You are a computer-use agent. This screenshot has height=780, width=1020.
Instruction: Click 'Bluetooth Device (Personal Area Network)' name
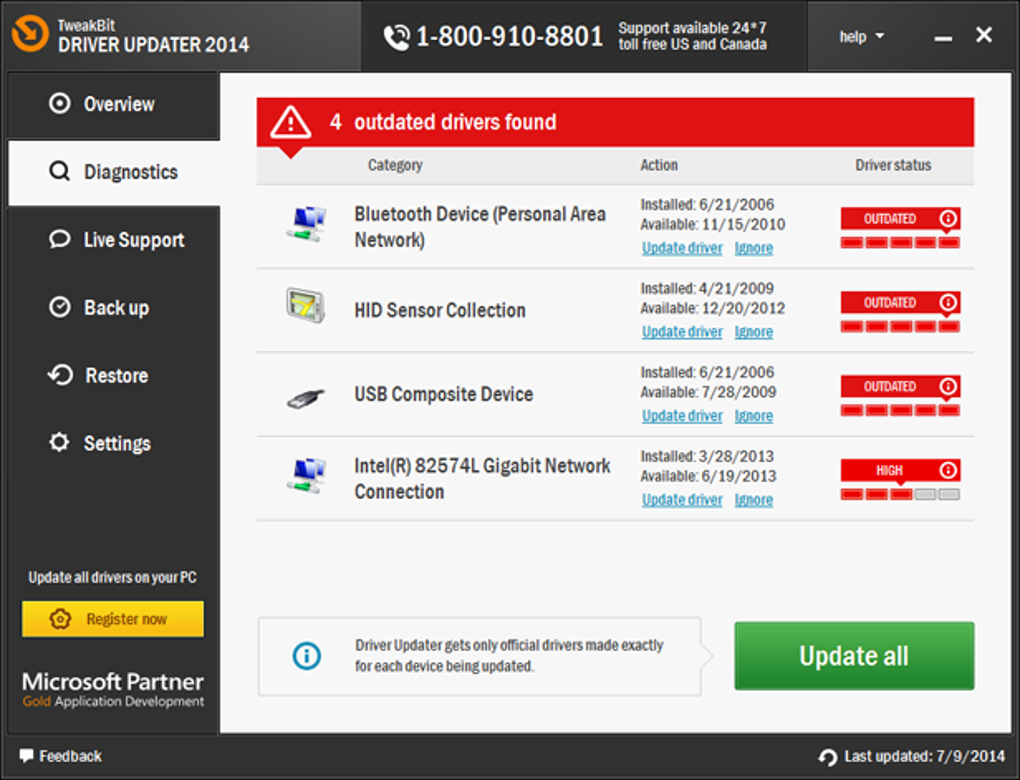[x=479, y=226]
